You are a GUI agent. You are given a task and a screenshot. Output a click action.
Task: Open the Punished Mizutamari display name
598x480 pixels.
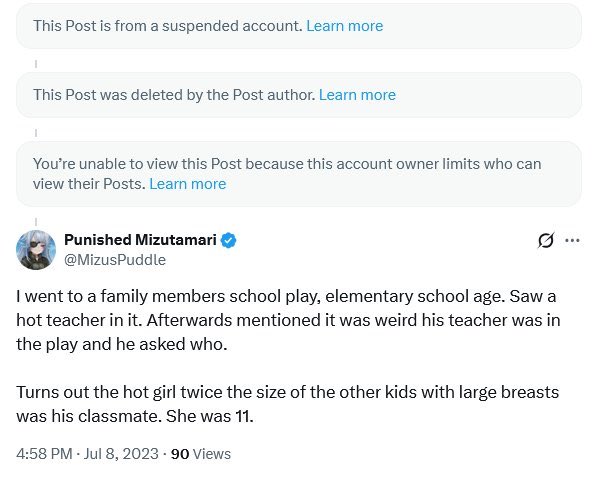tap(140, 240)
